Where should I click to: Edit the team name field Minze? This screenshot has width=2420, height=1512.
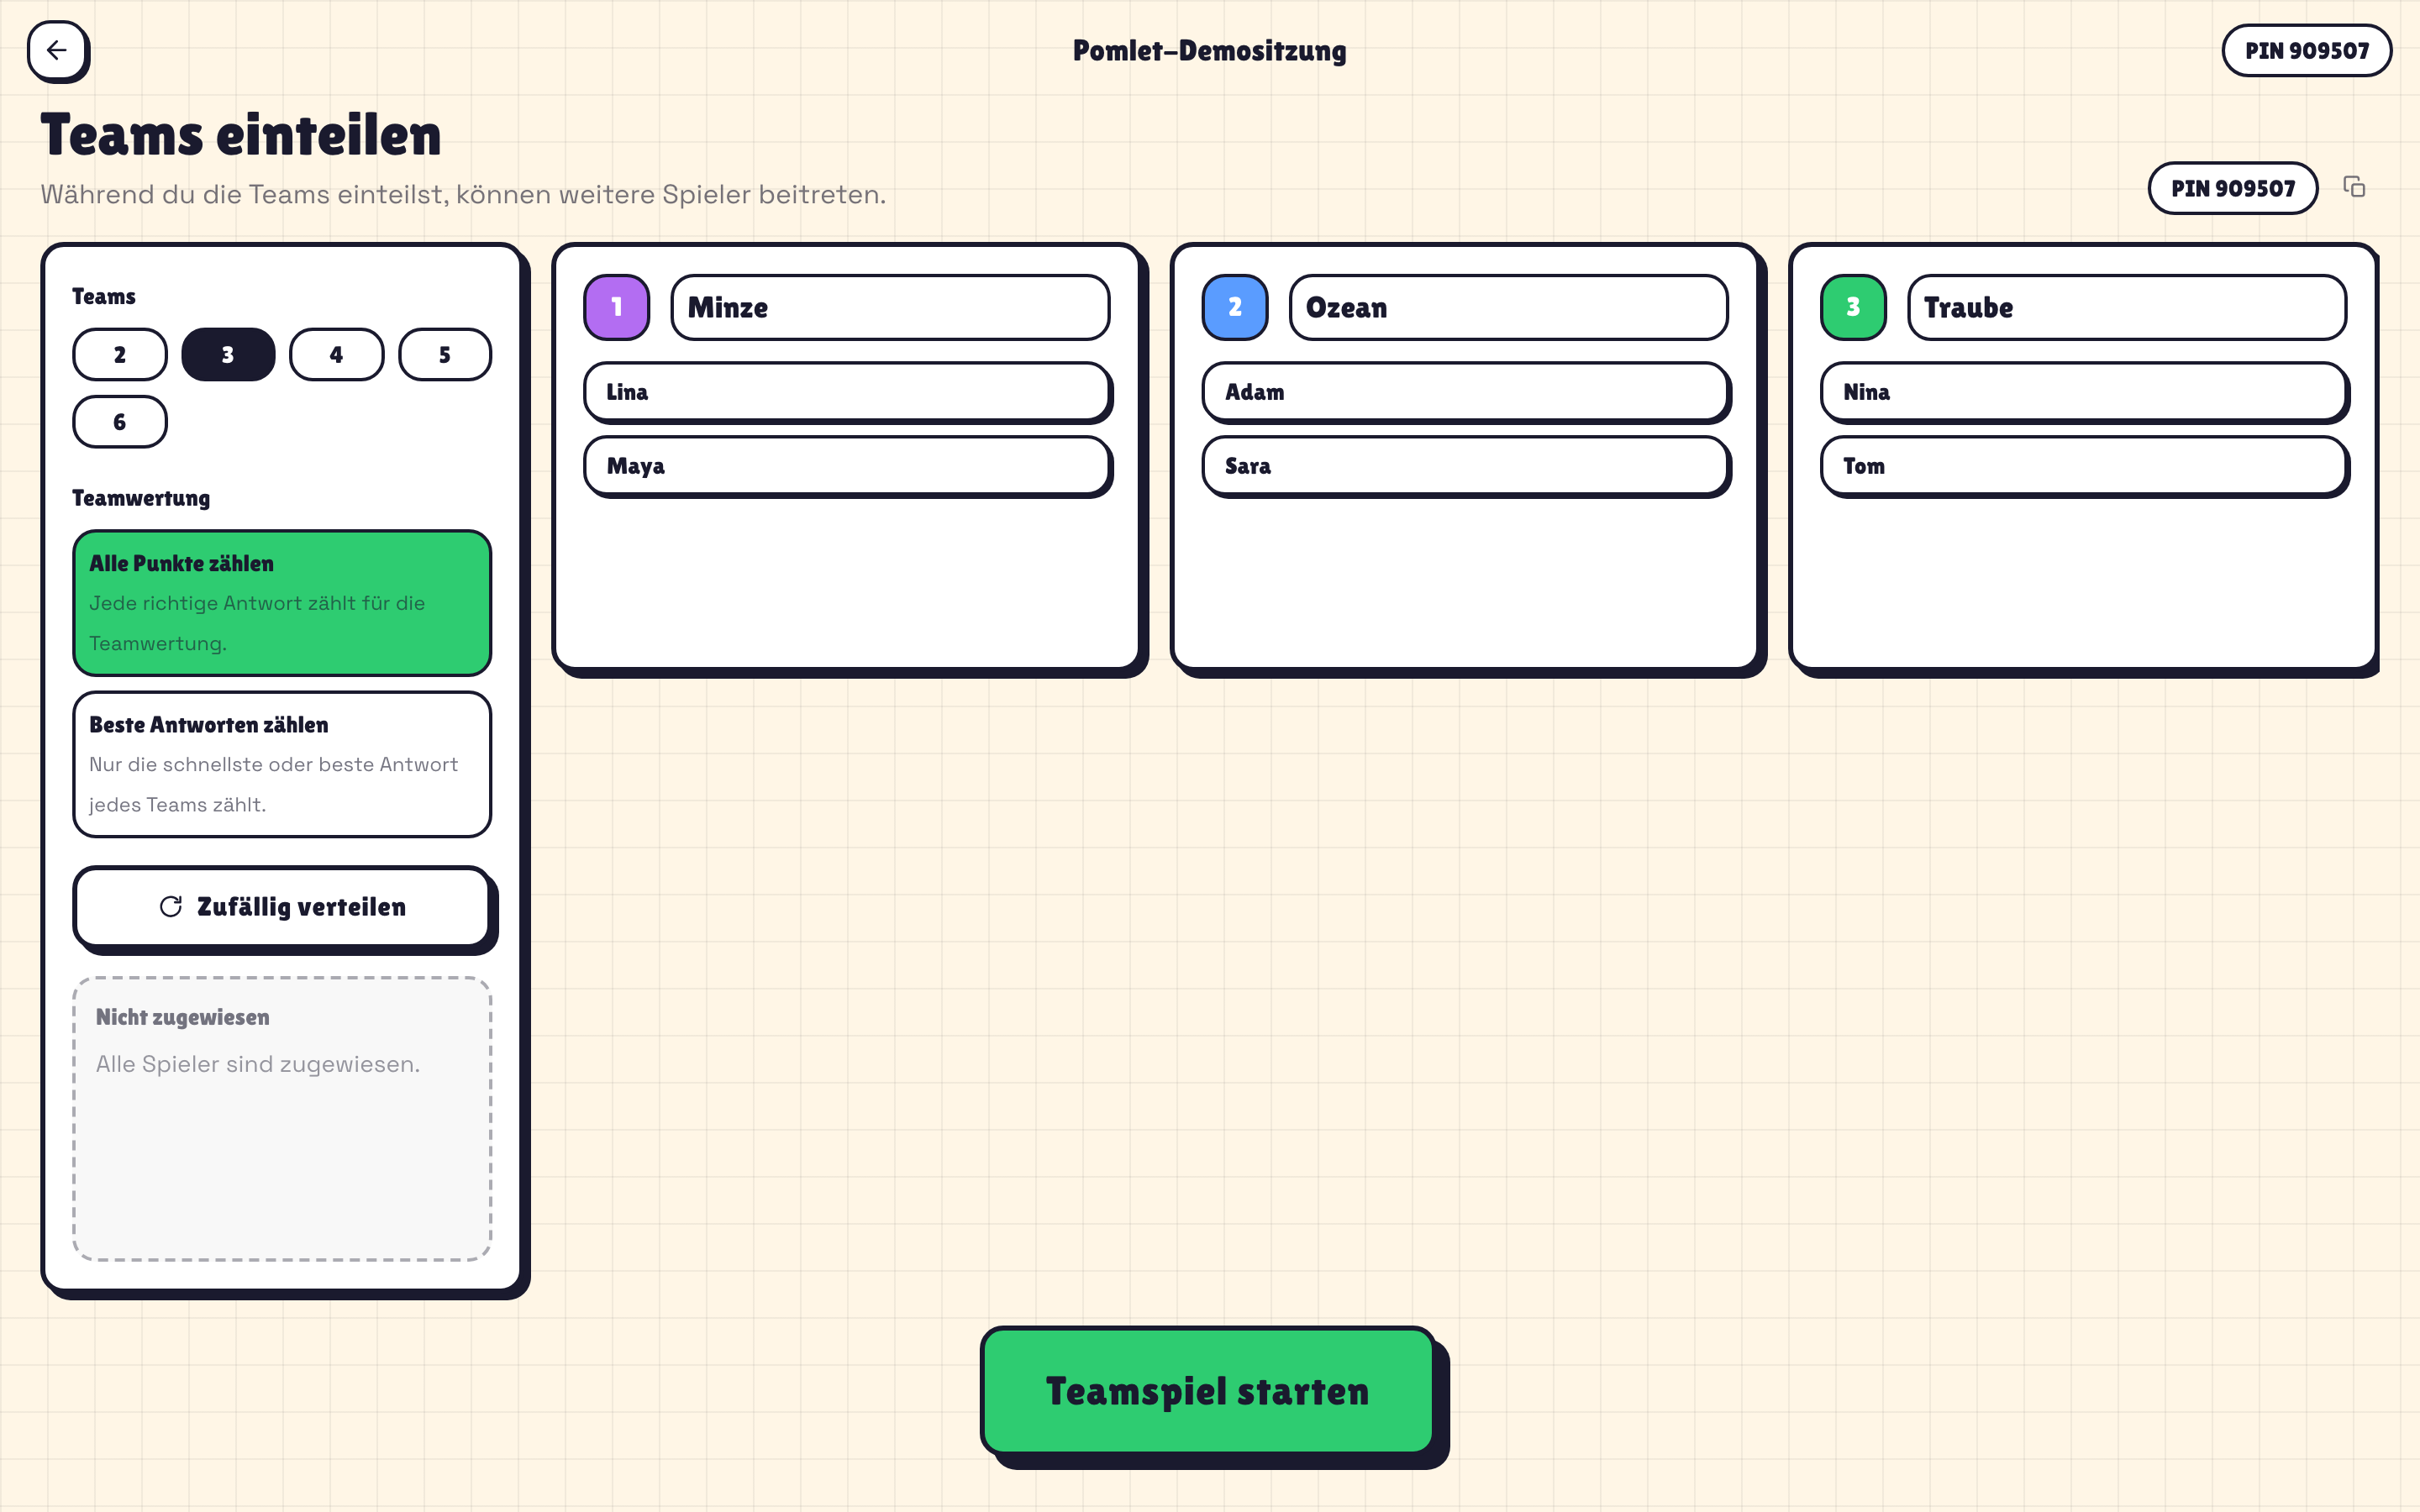pos(890,307)
